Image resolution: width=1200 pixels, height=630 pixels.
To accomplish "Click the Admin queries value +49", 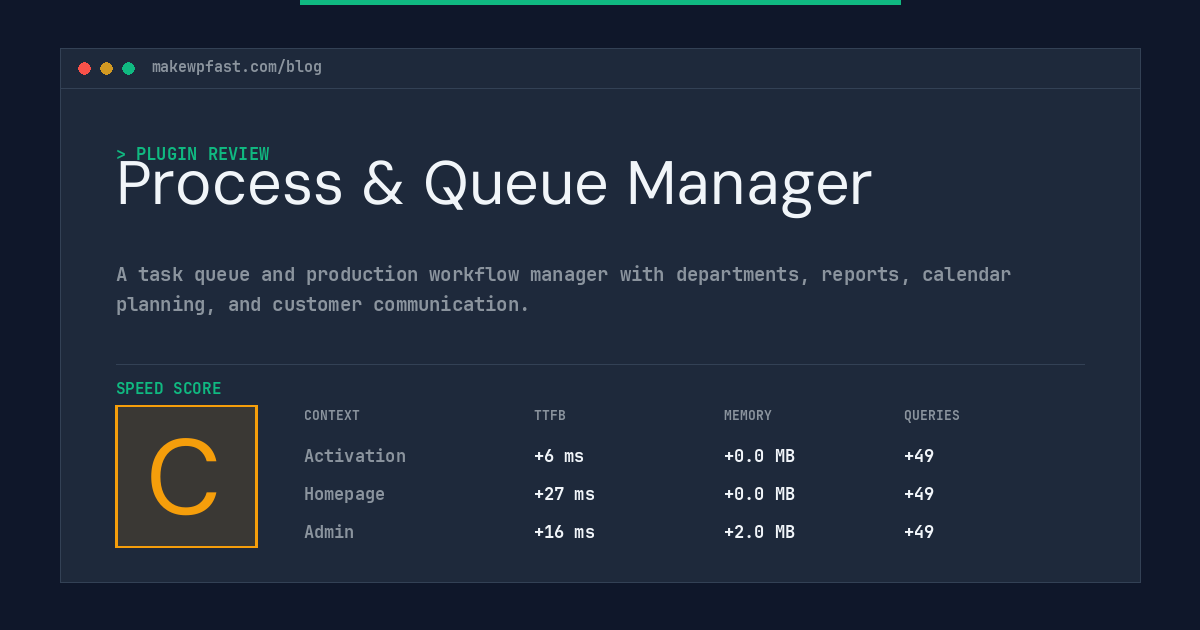I will pos(919,532).
